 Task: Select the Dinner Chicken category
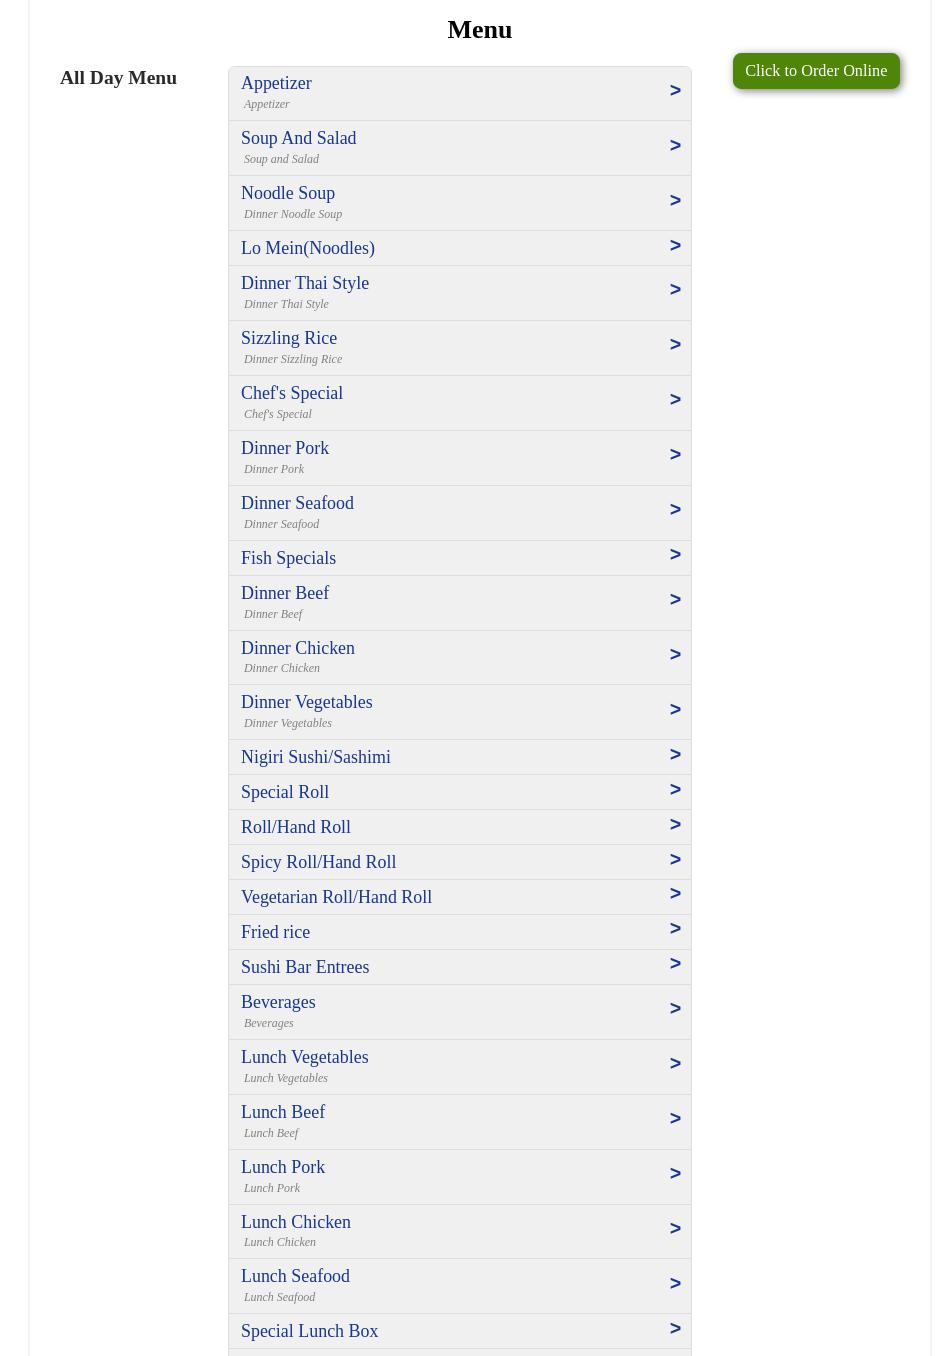[298, 648]
